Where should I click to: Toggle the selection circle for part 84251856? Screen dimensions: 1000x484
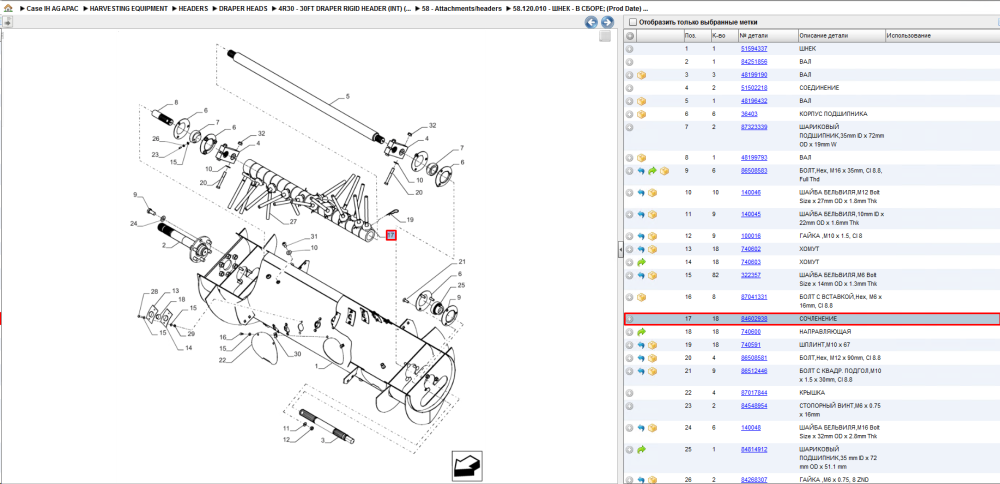(629, 62)
